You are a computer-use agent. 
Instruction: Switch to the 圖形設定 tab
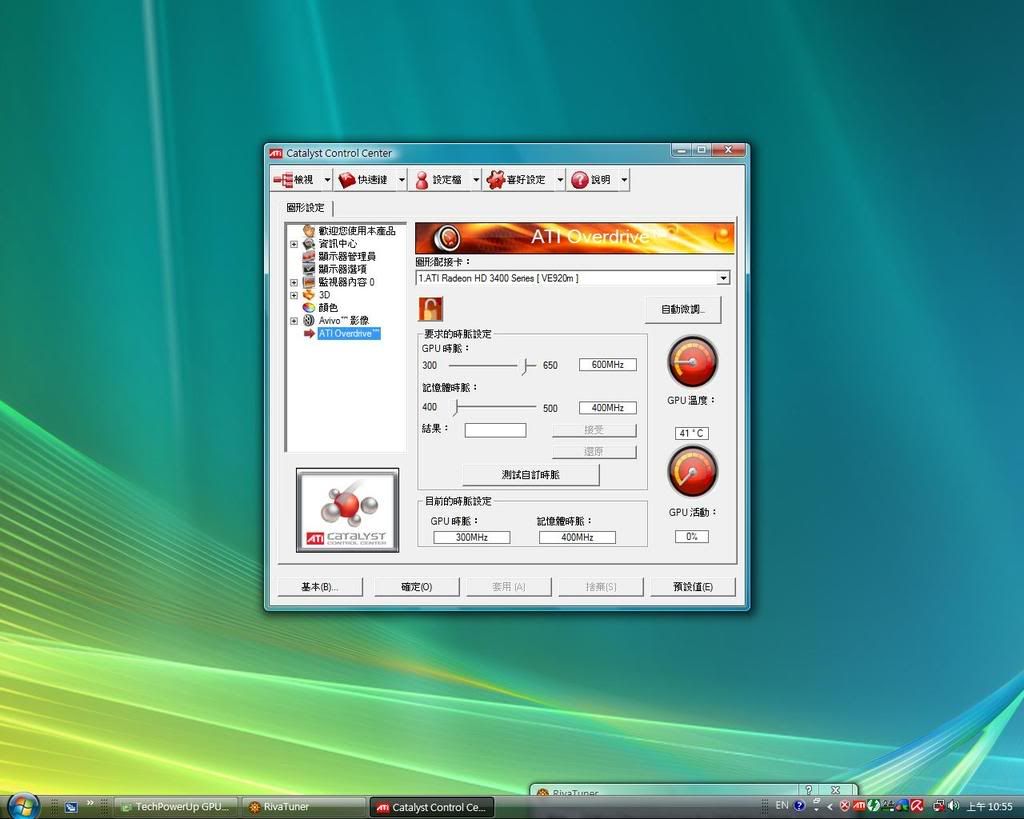point(305,208)
